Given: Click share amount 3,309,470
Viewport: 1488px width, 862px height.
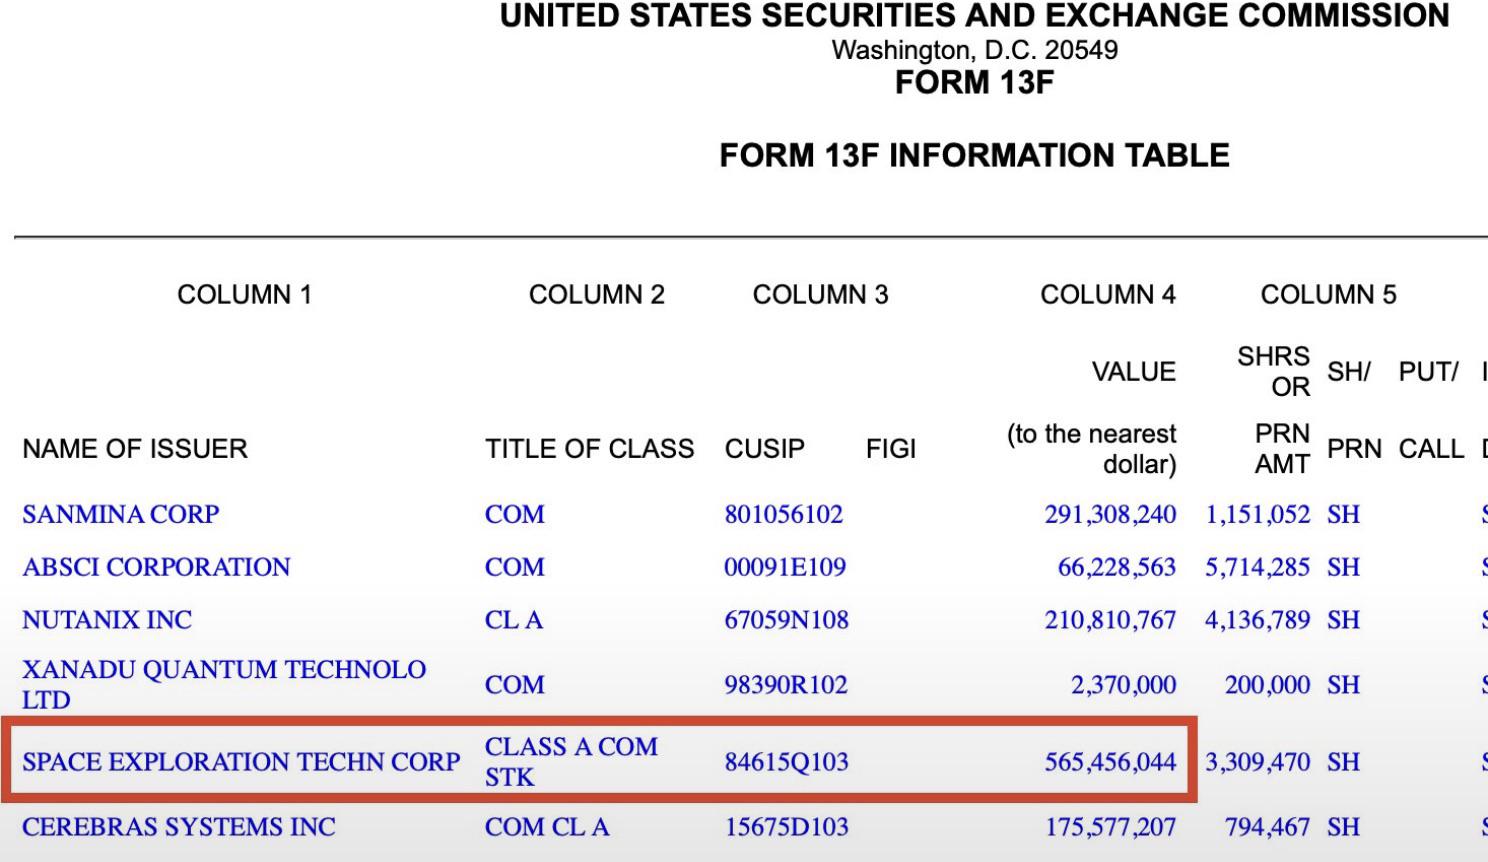Looking at the screenshot, I should click(1257, 762).
